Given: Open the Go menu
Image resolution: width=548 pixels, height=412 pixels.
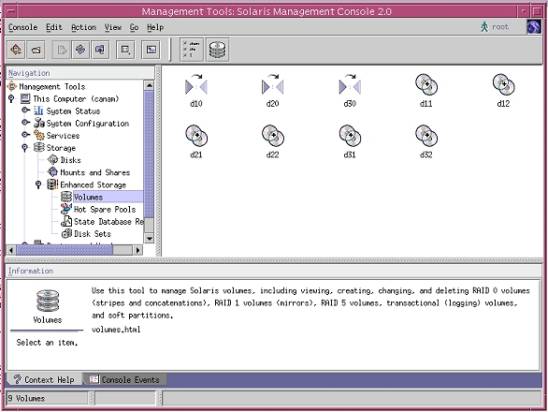Looking at the screenshot, I should [x=134, y=27].
